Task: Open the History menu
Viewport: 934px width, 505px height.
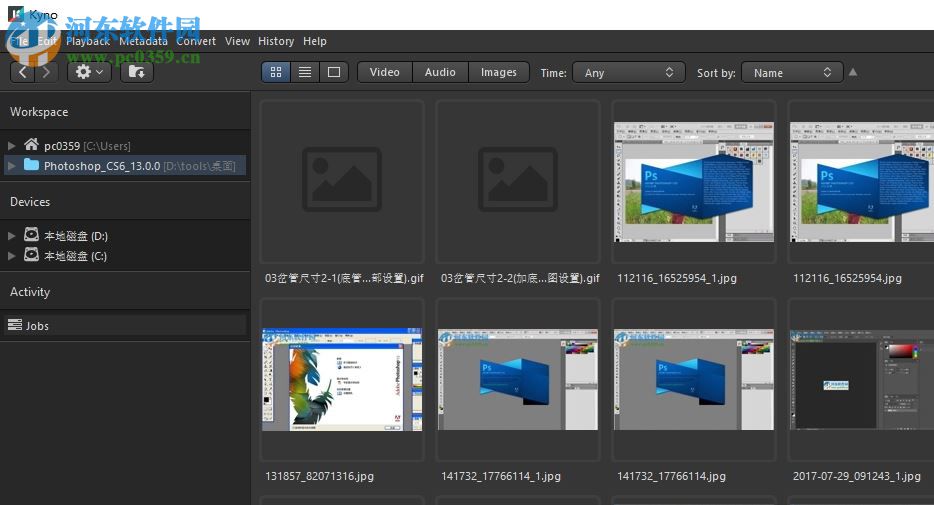Action: [x=276, y=41]
